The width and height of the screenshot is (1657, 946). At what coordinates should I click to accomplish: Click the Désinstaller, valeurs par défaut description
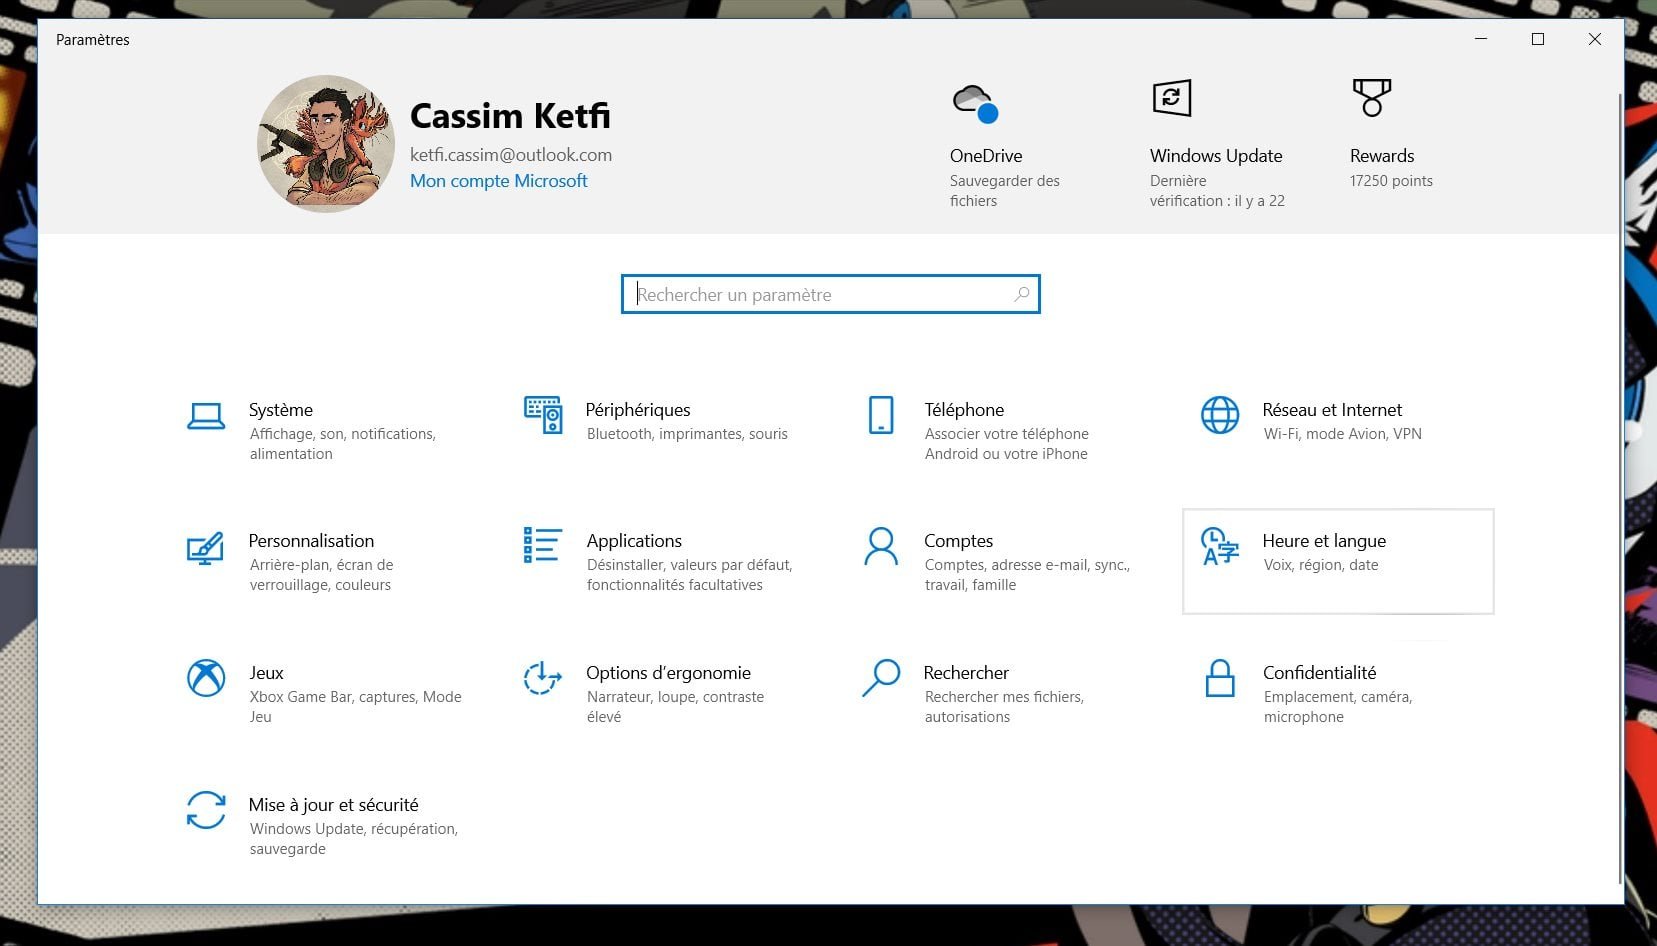point(689,575)
